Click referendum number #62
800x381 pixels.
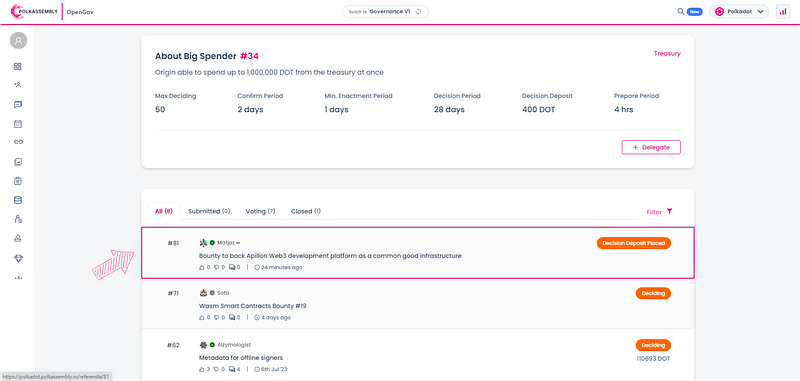tap(173, 345)
